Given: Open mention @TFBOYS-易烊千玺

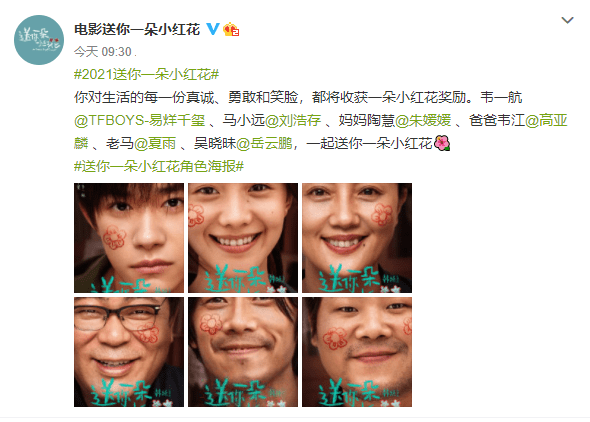Looking at the screenshot, I should tap(140, 120).
